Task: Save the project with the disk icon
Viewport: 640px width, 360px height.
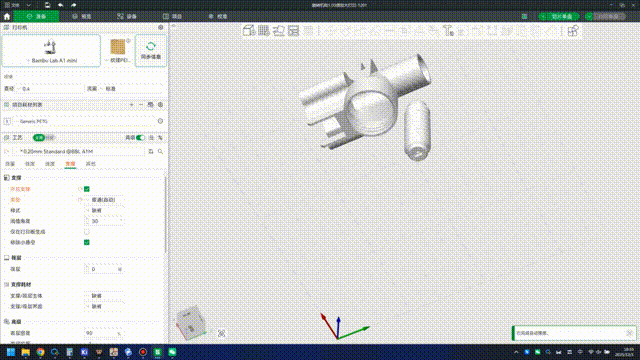Action: coord(47,5)
